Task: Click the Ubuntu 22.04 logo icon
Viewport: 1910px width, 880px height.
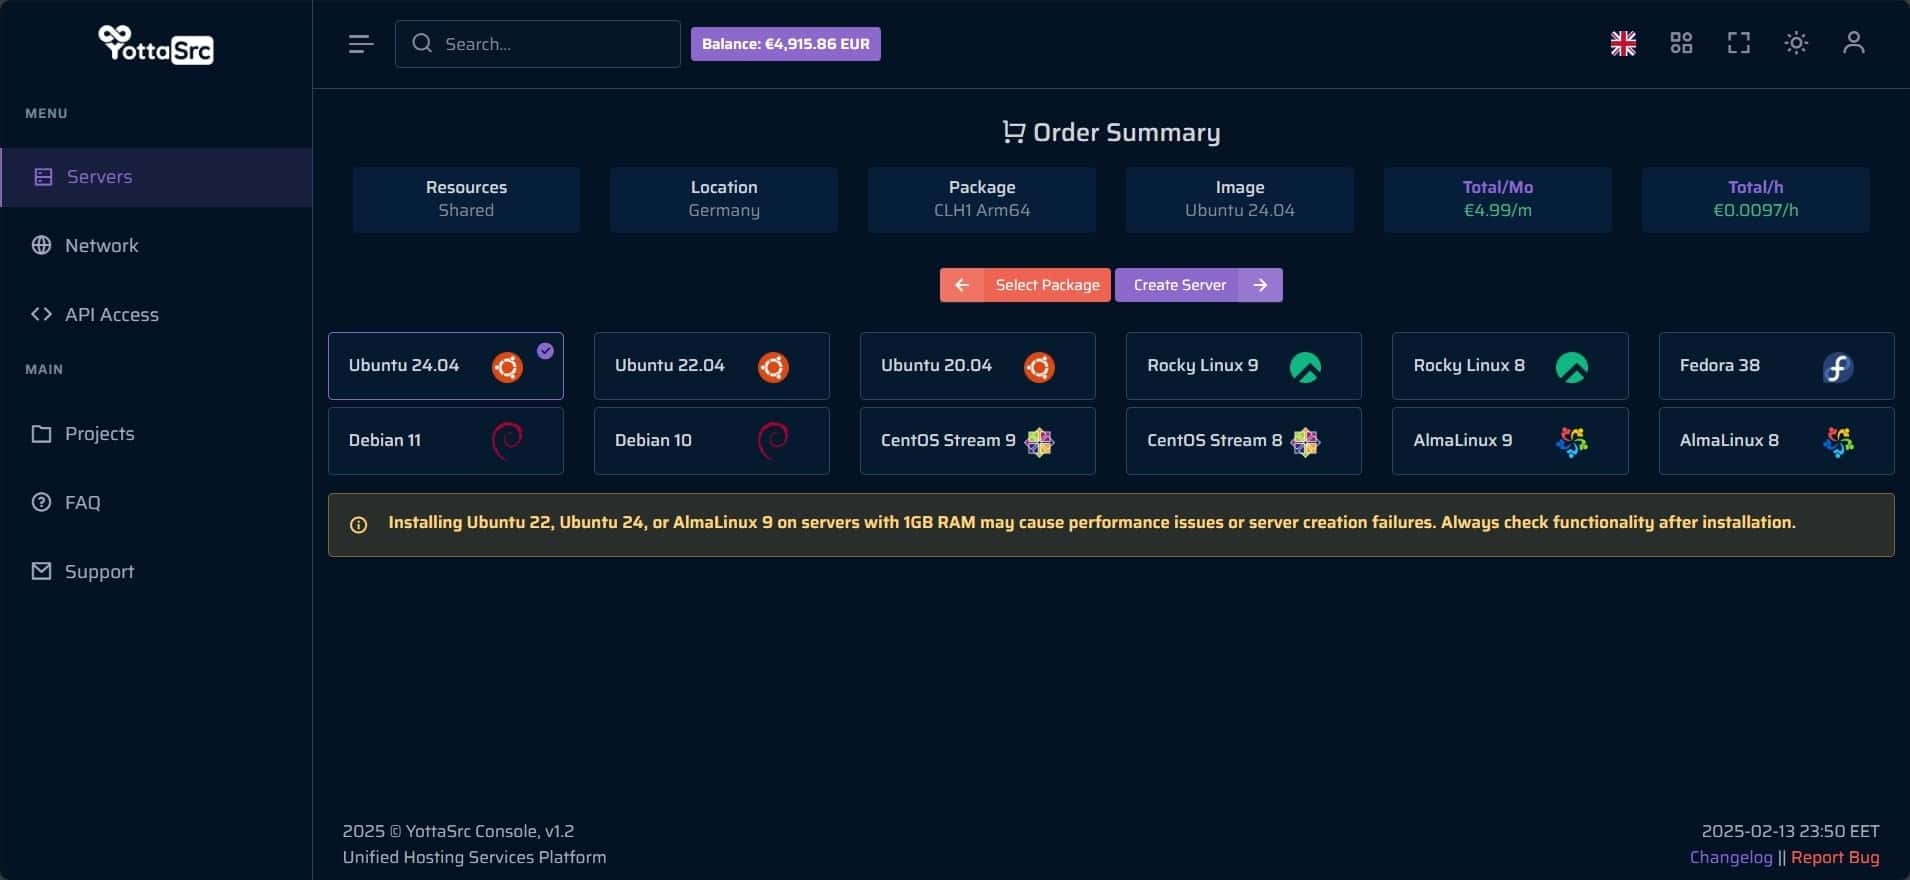Action: (773, 367)
